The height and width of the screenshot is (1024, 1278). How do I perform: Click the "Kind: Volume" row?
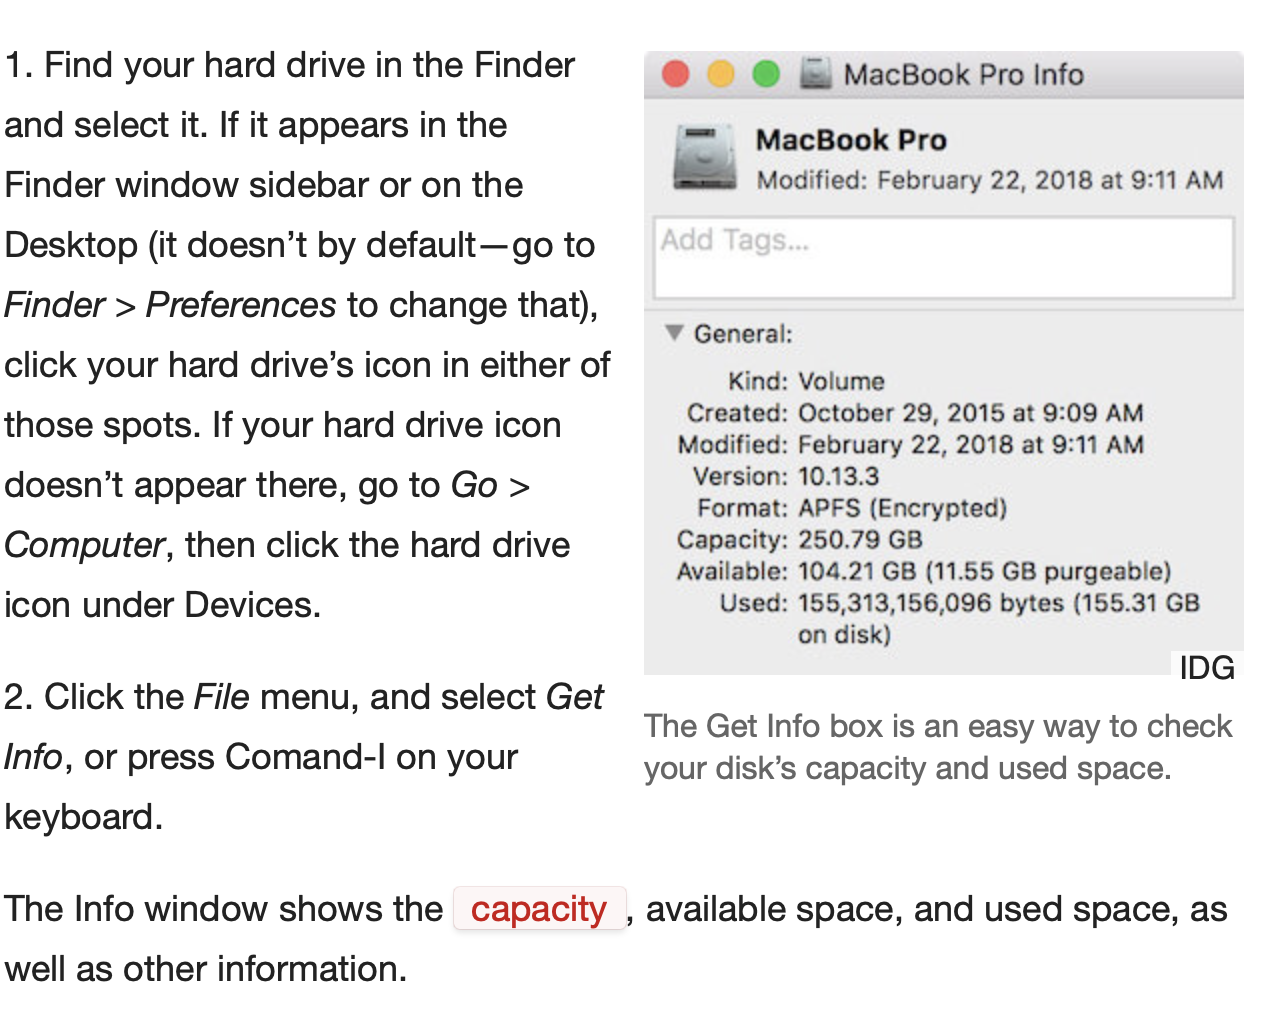point(806,381)
